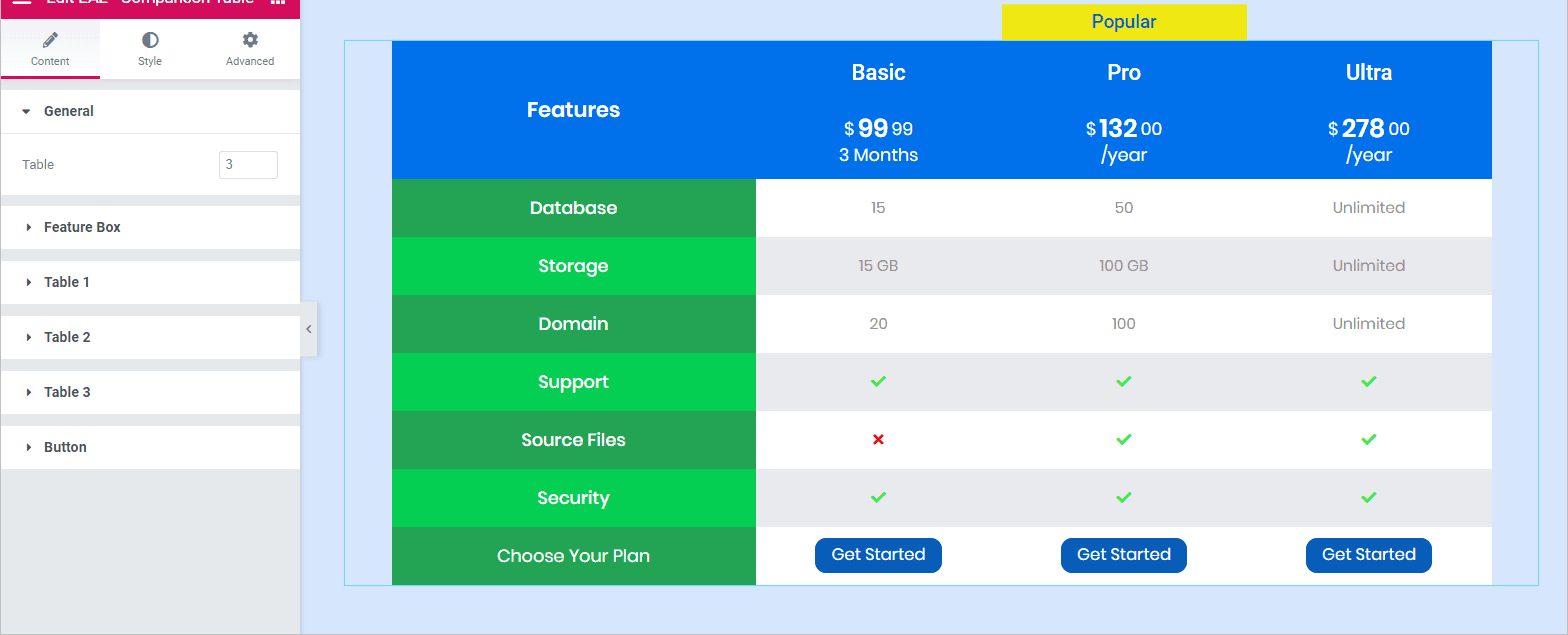This screenshot has height=635, width=1568.
Task: Expand the Feature Box section
Action: pyautogui.click(x=150, y=227)
